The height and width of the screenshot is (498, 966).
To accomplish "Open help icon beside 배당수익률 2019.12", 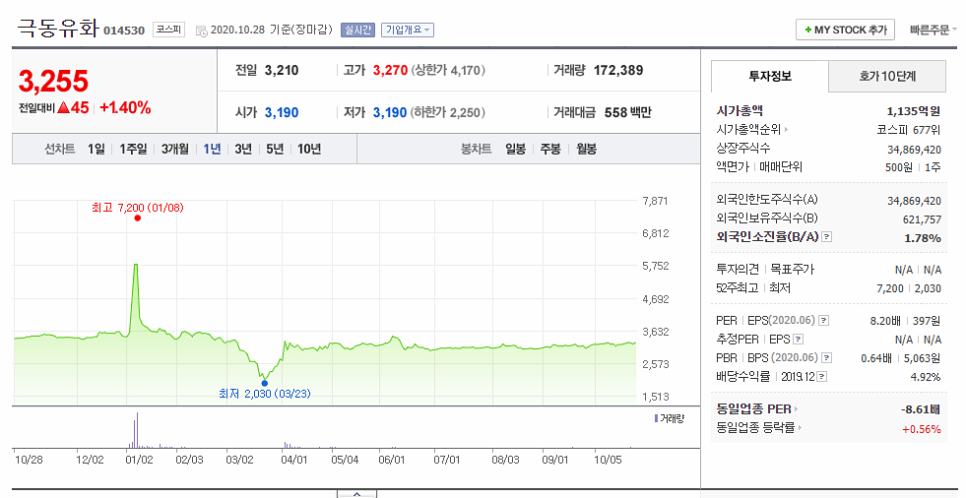I will click(822, 377).
